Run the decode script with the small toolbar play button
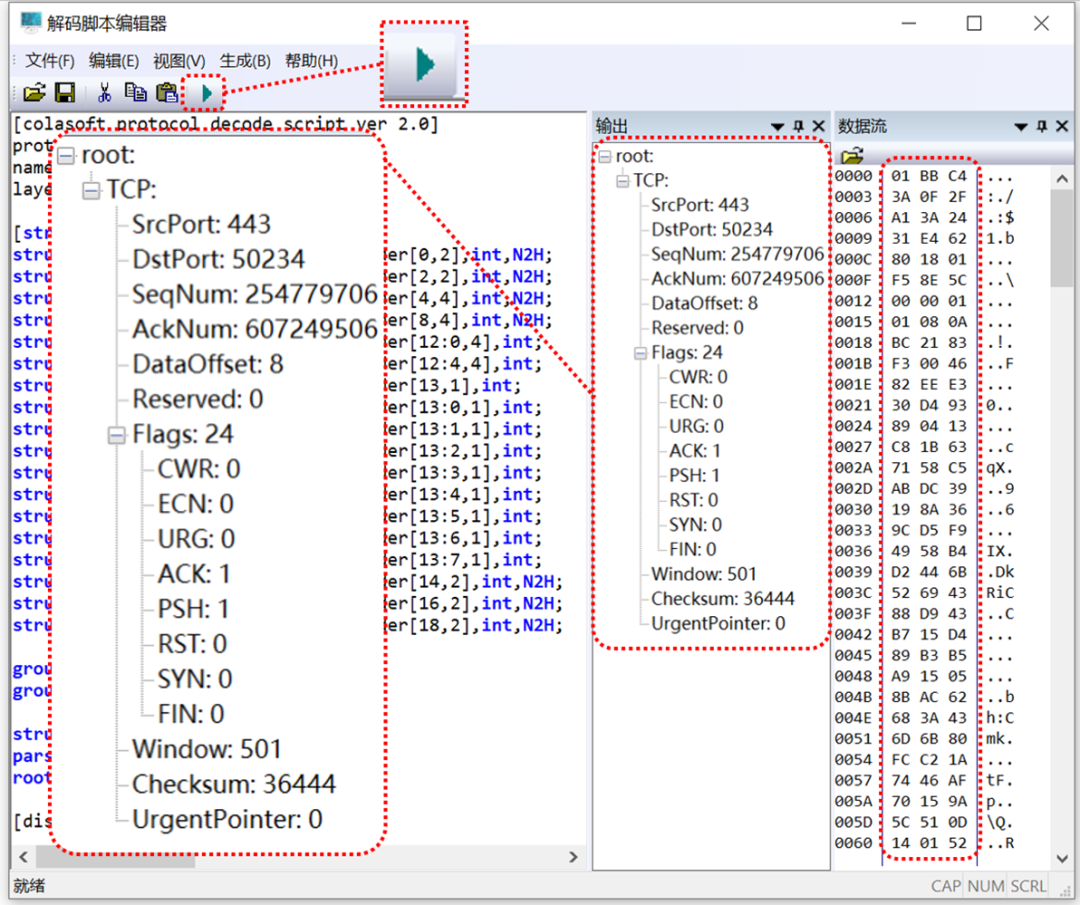1080x905 pixels. tap(207, 93)
